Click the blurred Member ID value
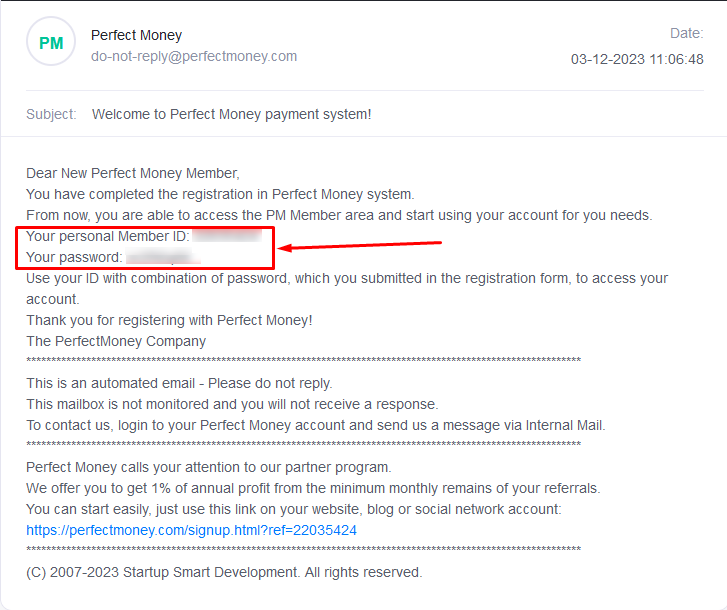The image size is (727, 610). click(227, 236)
